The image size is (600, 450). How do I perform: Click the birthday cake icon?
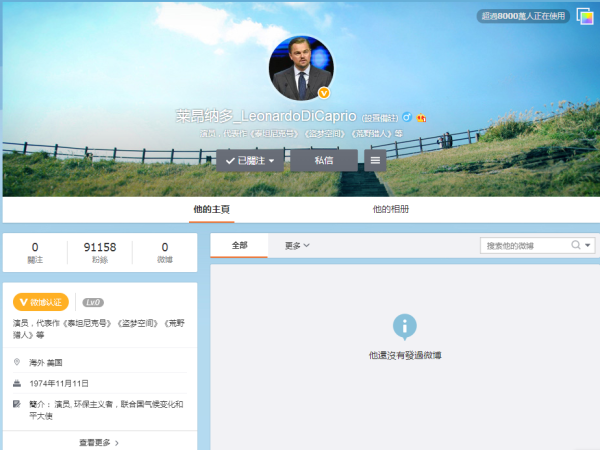coord(17,383)
